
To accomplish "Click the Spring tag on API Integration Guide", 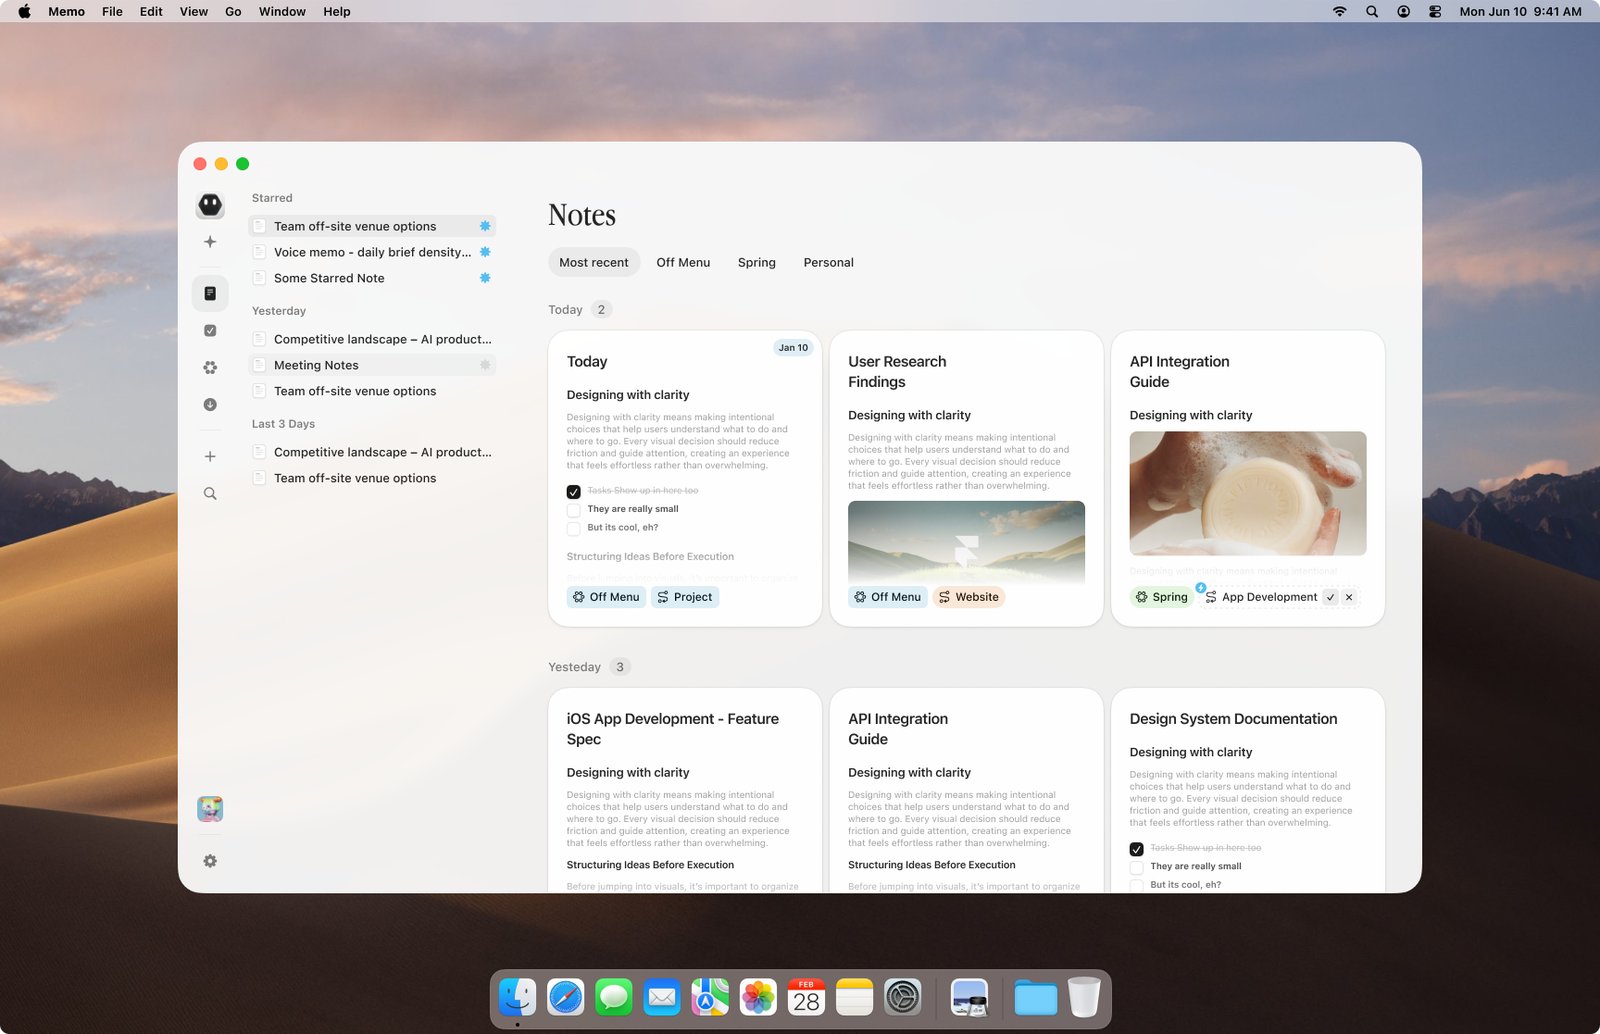I will pos(1161,597).
